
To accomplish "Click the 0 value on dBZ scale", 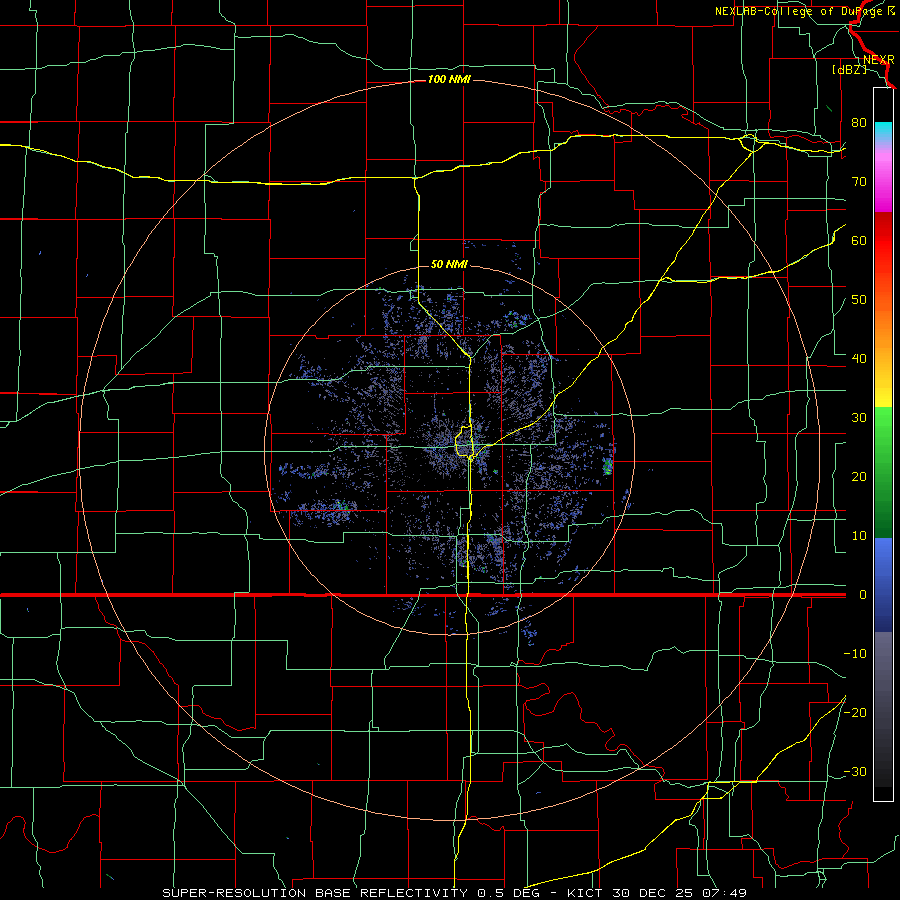I will 863,595.
